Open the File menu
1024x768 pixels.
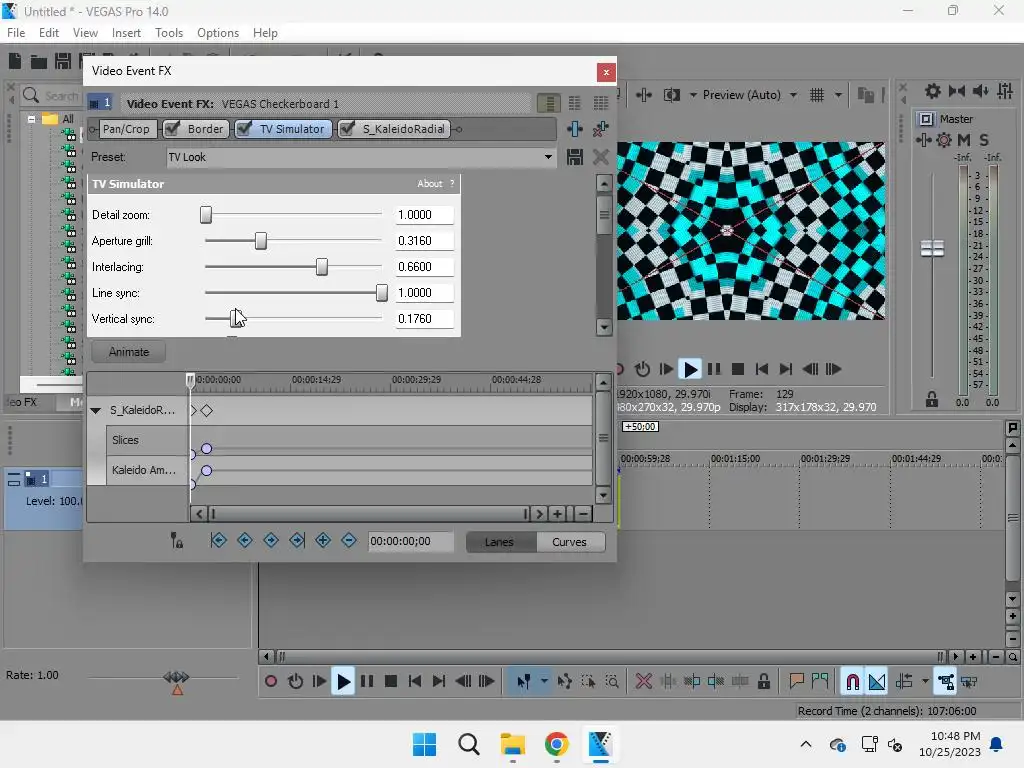pos(16,33)
